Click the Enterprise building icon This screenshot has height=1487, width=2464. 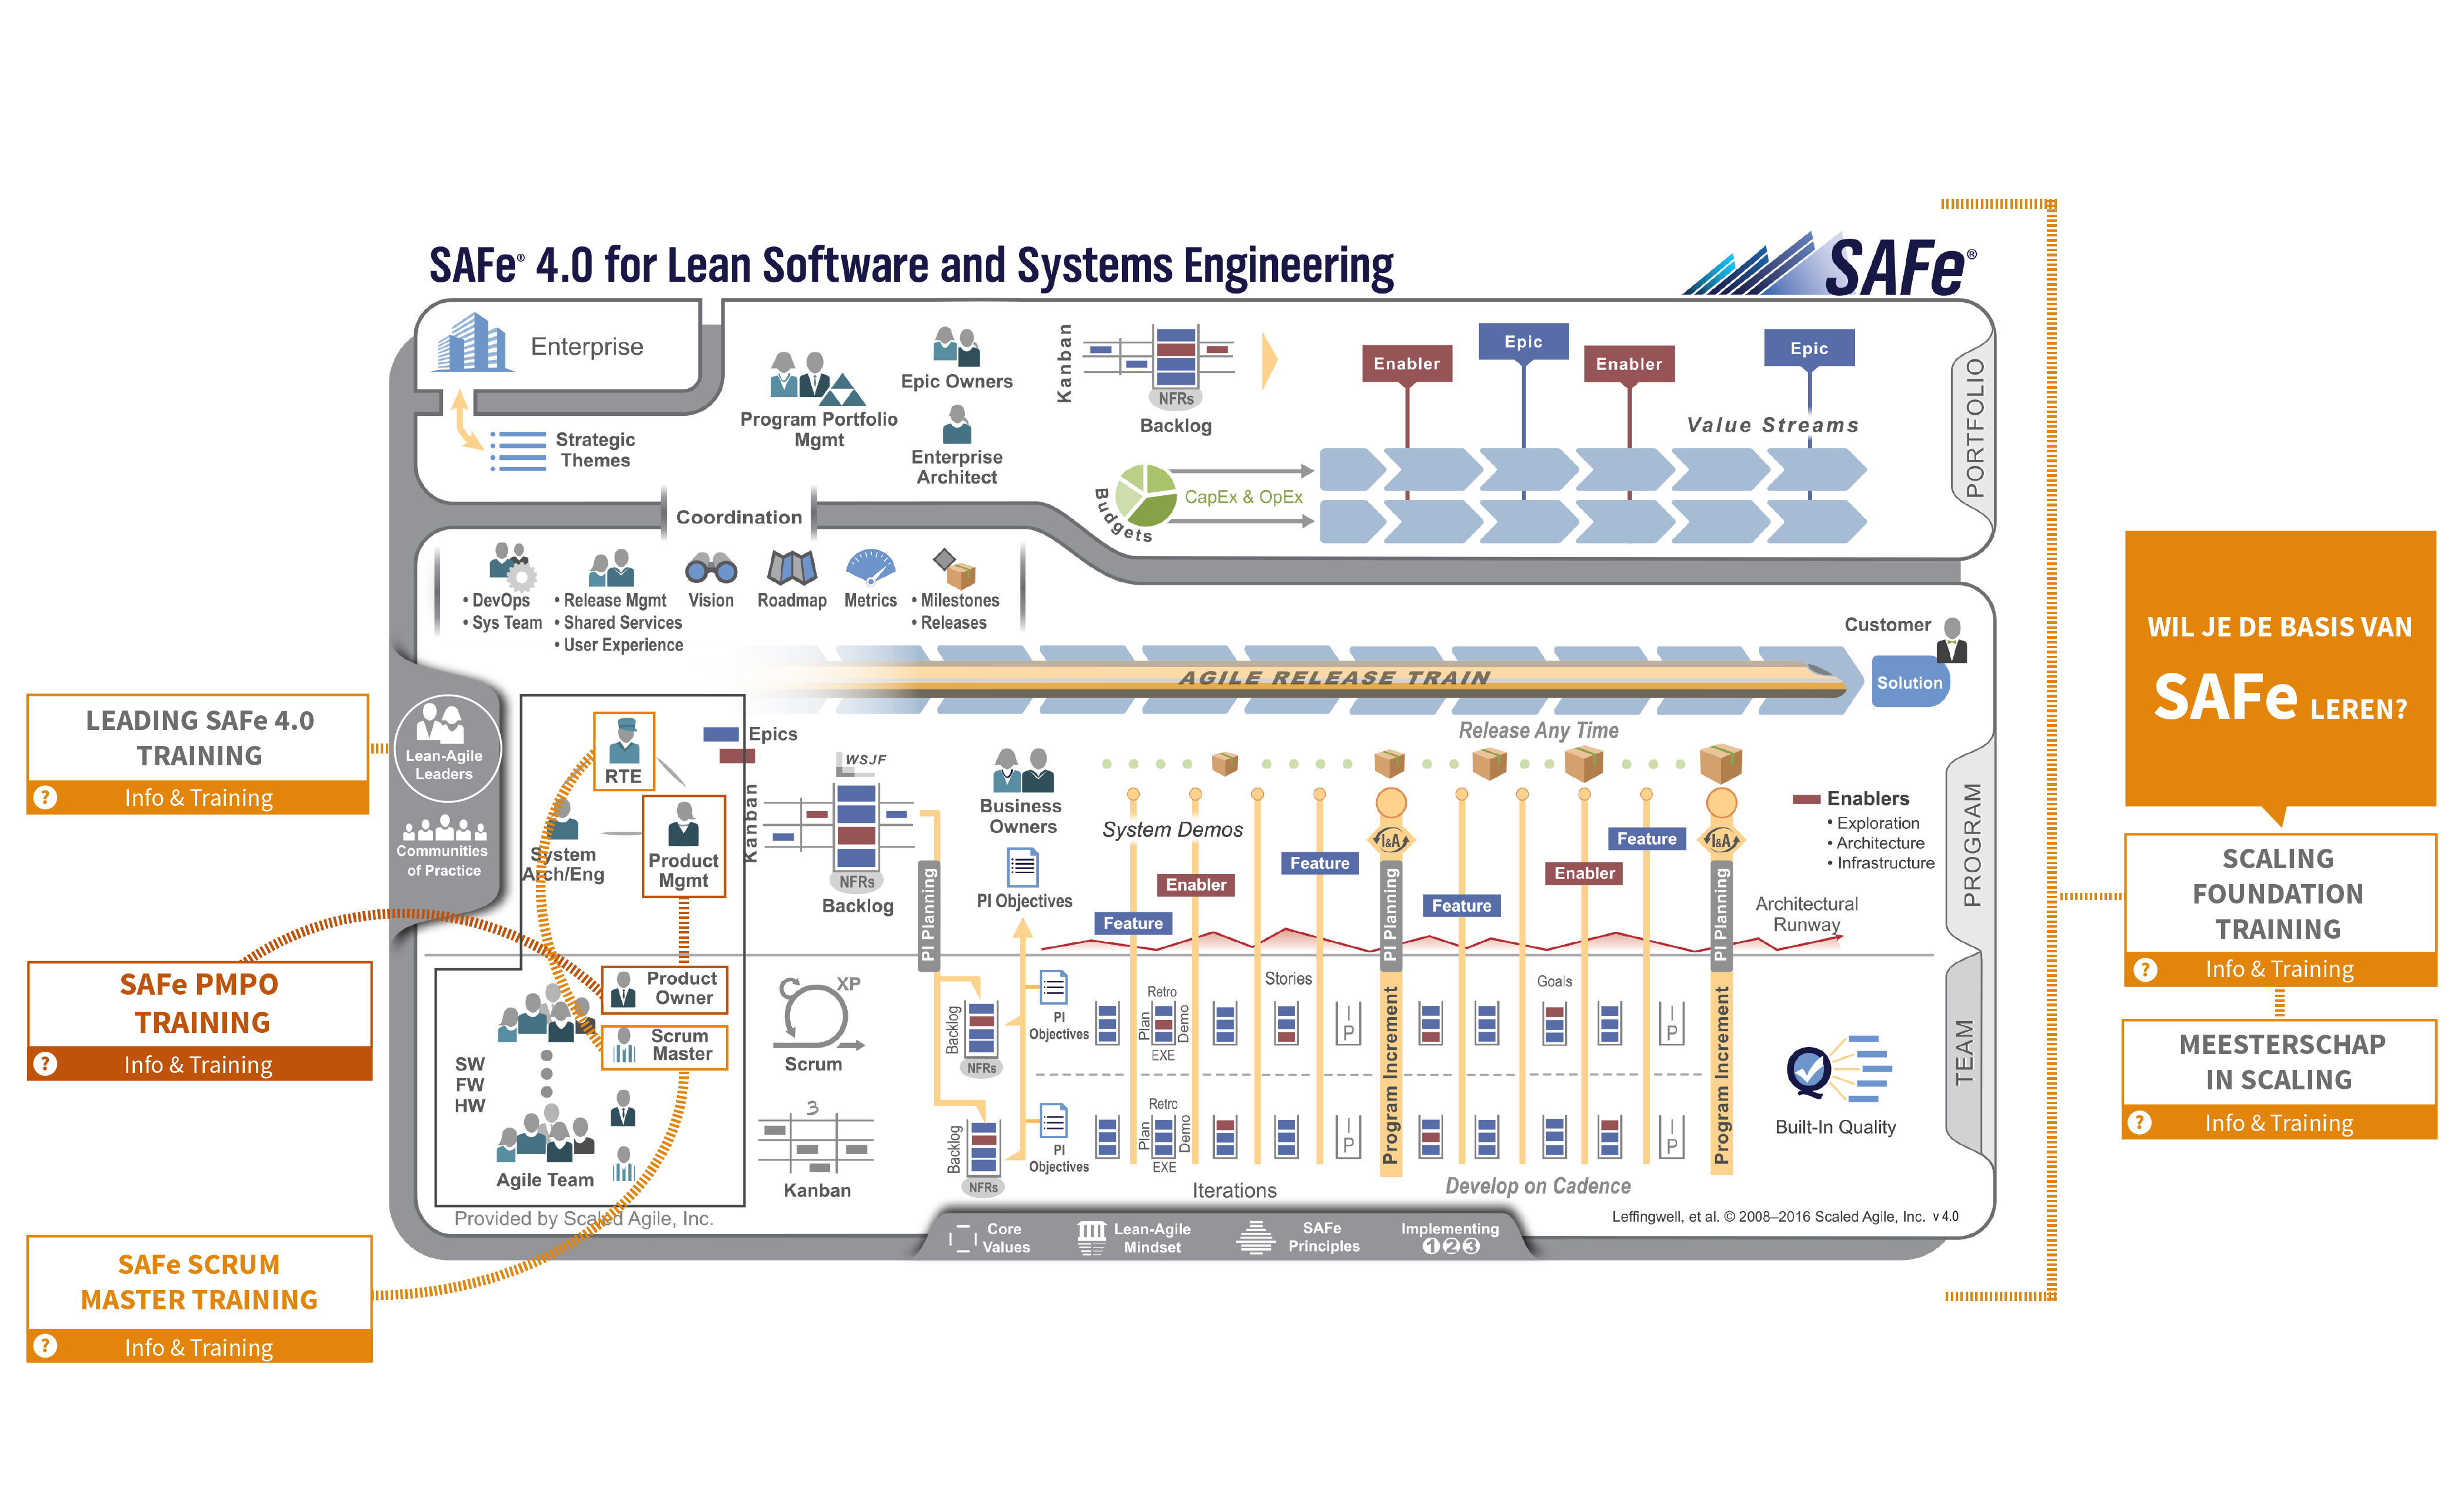point(472,342)
